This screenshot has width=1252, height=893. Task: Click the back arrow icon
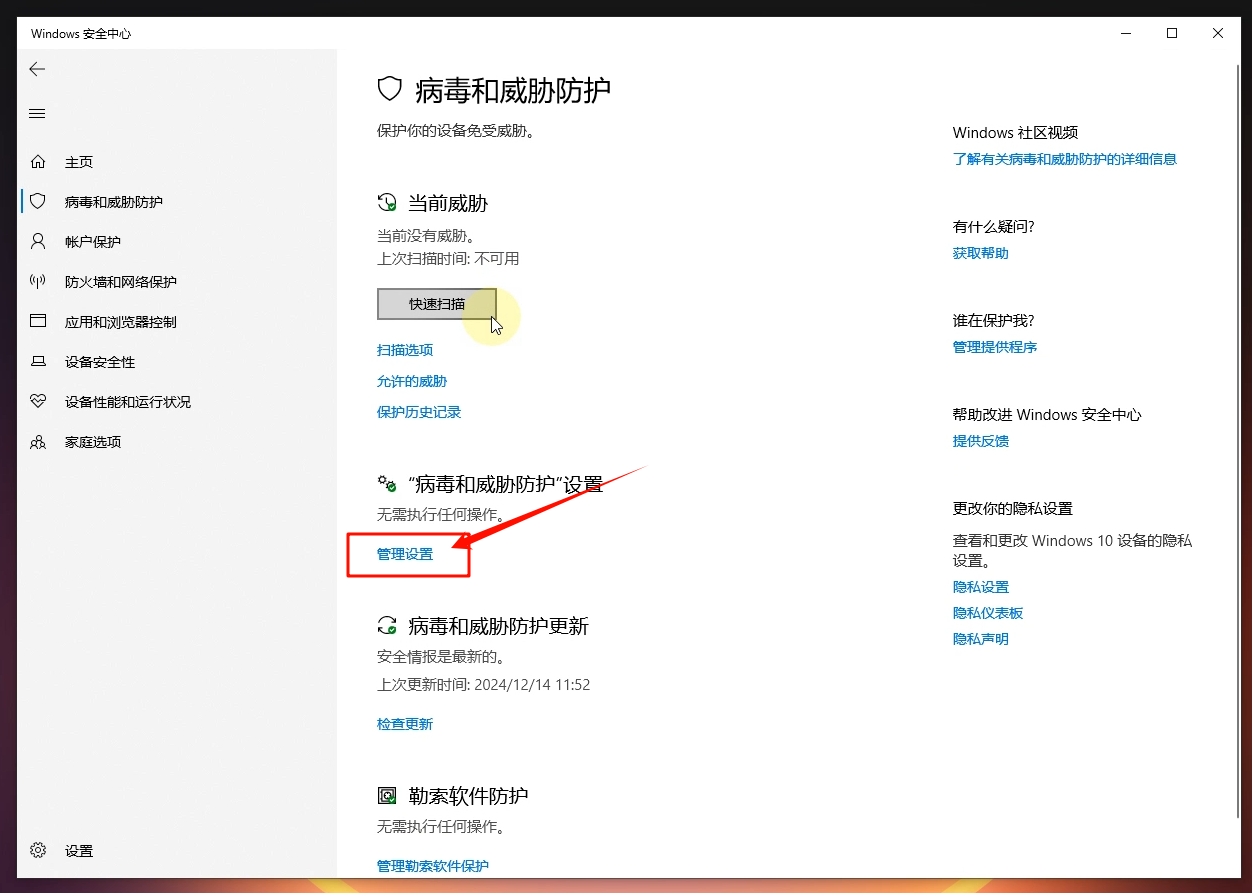pyautogui.click(x=37, y=69)
